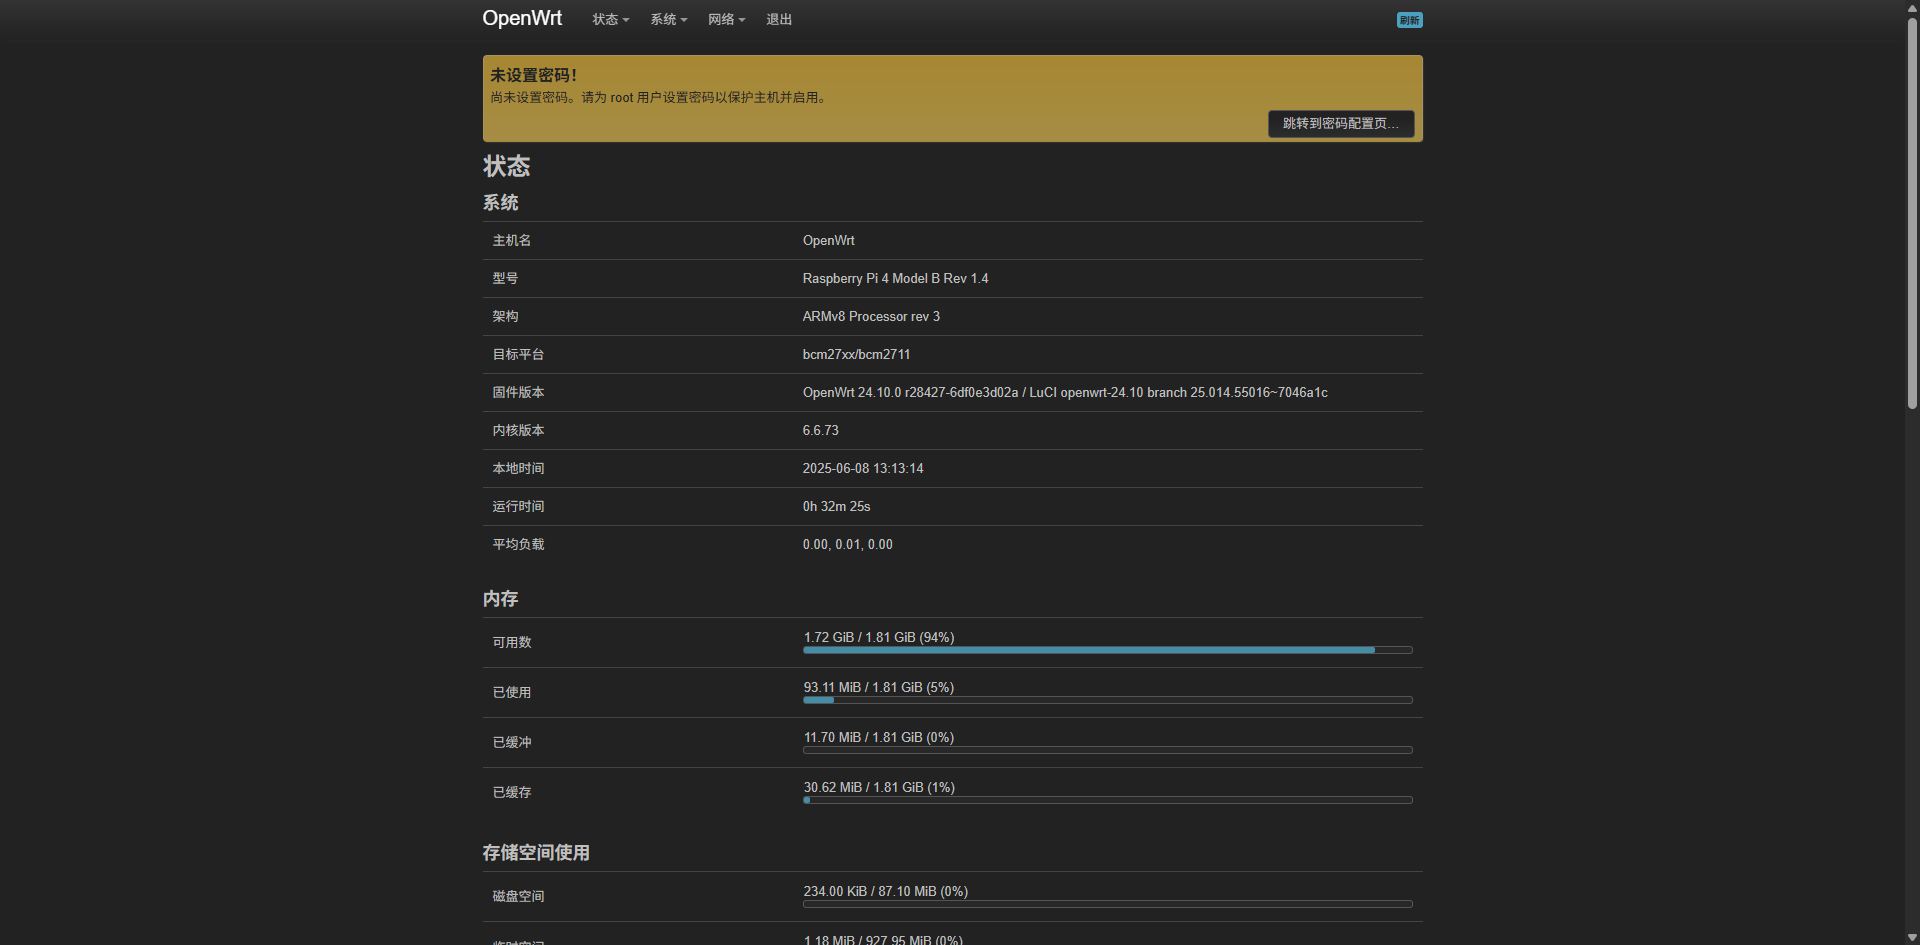Click the 已缓冲 buffered memory bar
1920x945 pixels.
point(1106,749)
